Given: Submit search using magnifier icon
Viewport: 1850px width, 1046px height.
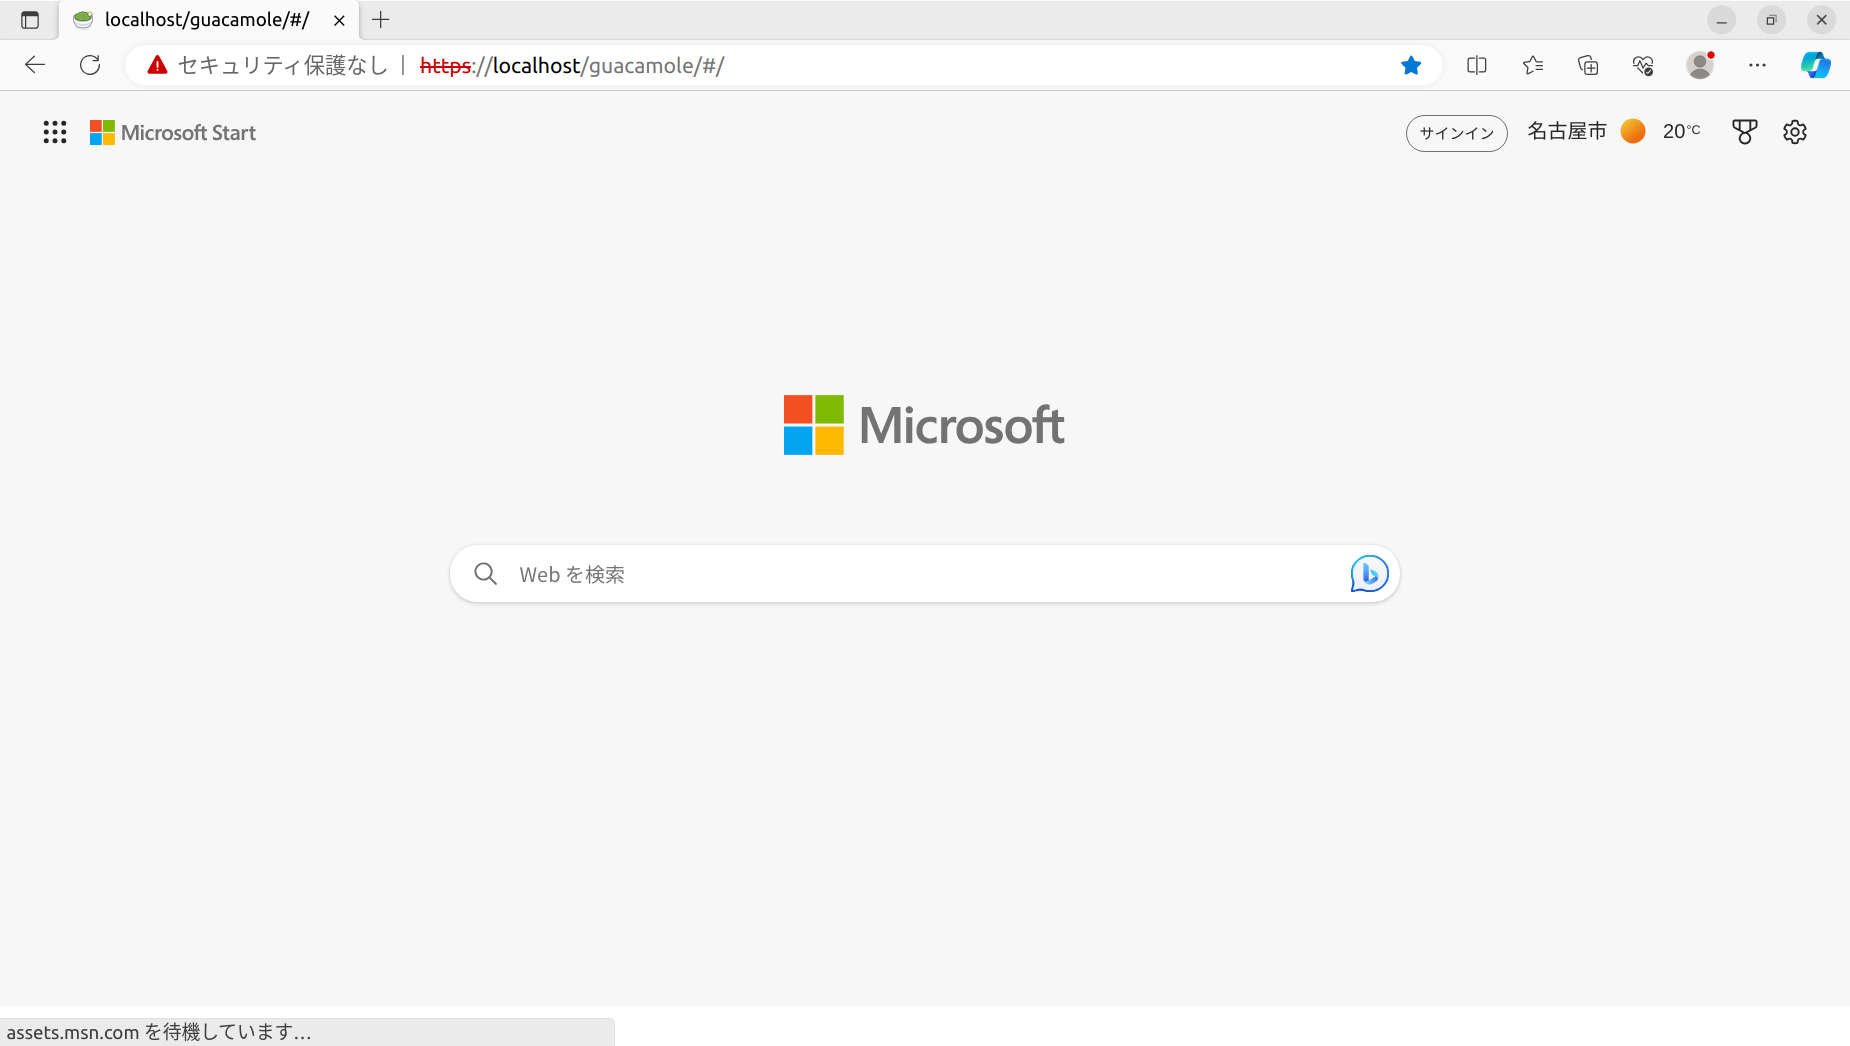Looking at the screenshot, I should (486, 574).
